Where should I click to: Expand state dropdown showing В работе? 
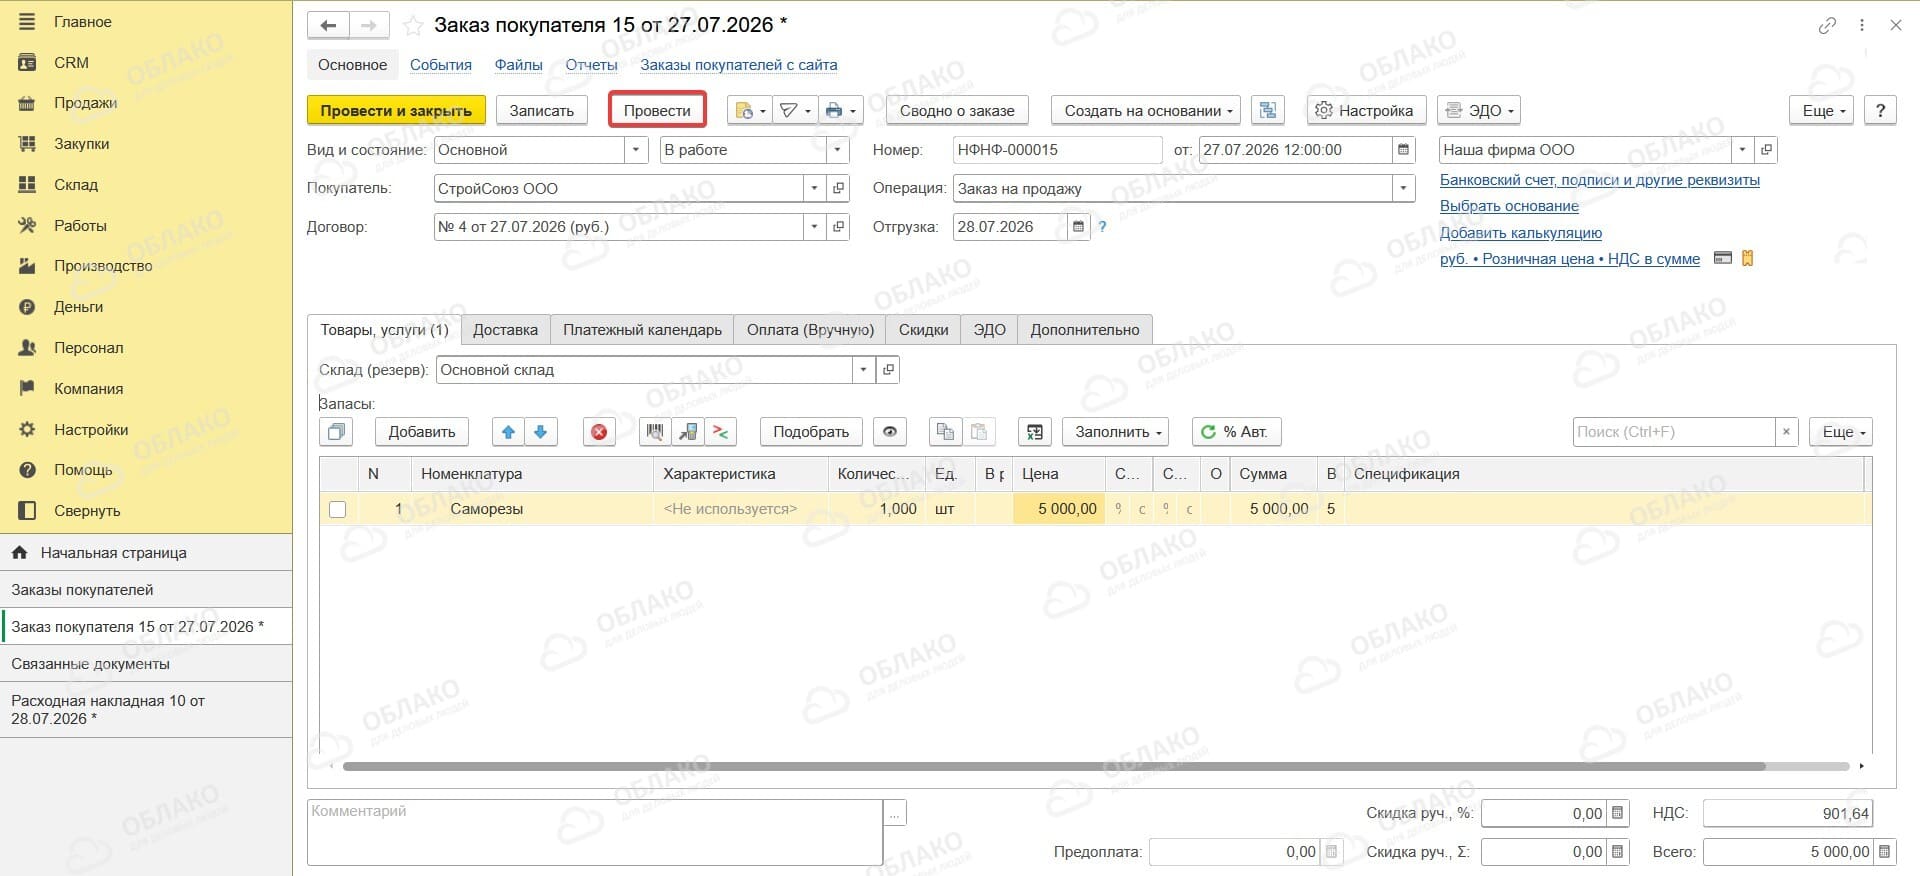coord(838,150)
